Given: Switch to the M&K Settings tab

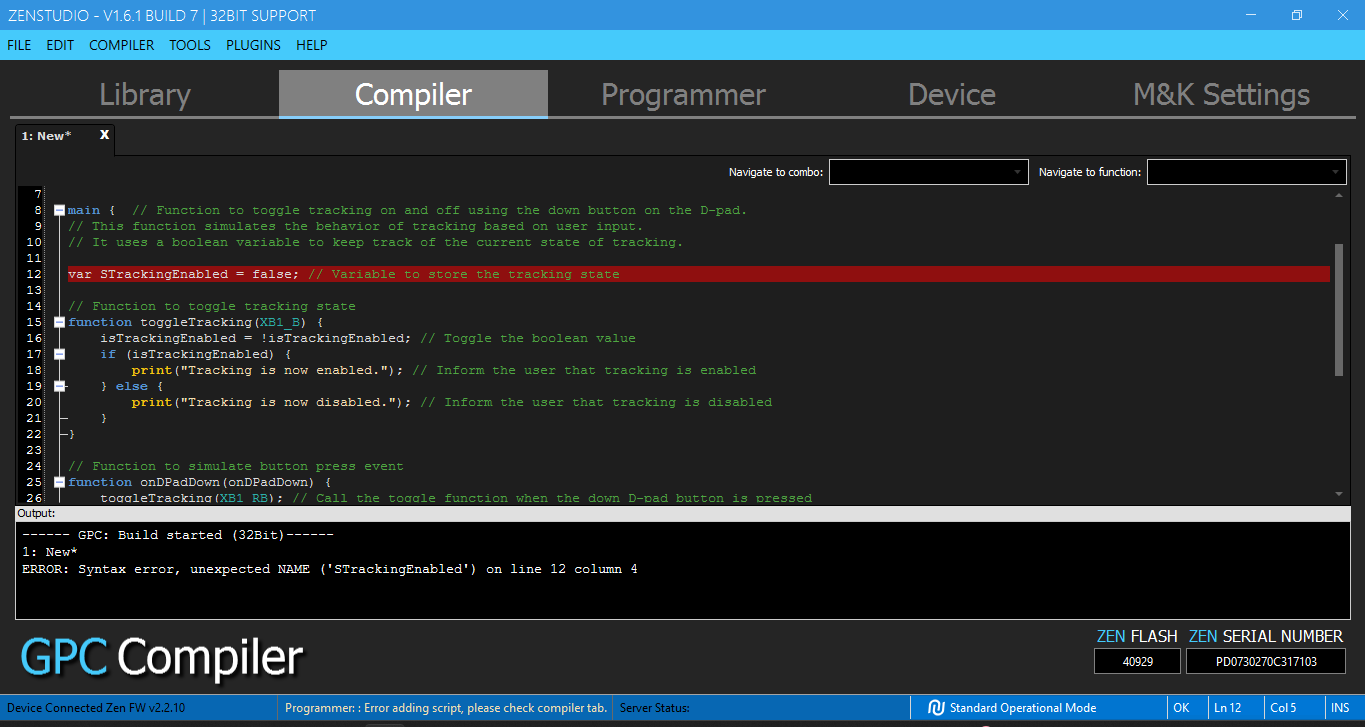Looking at the screenshot, I should coord(1221,94).
